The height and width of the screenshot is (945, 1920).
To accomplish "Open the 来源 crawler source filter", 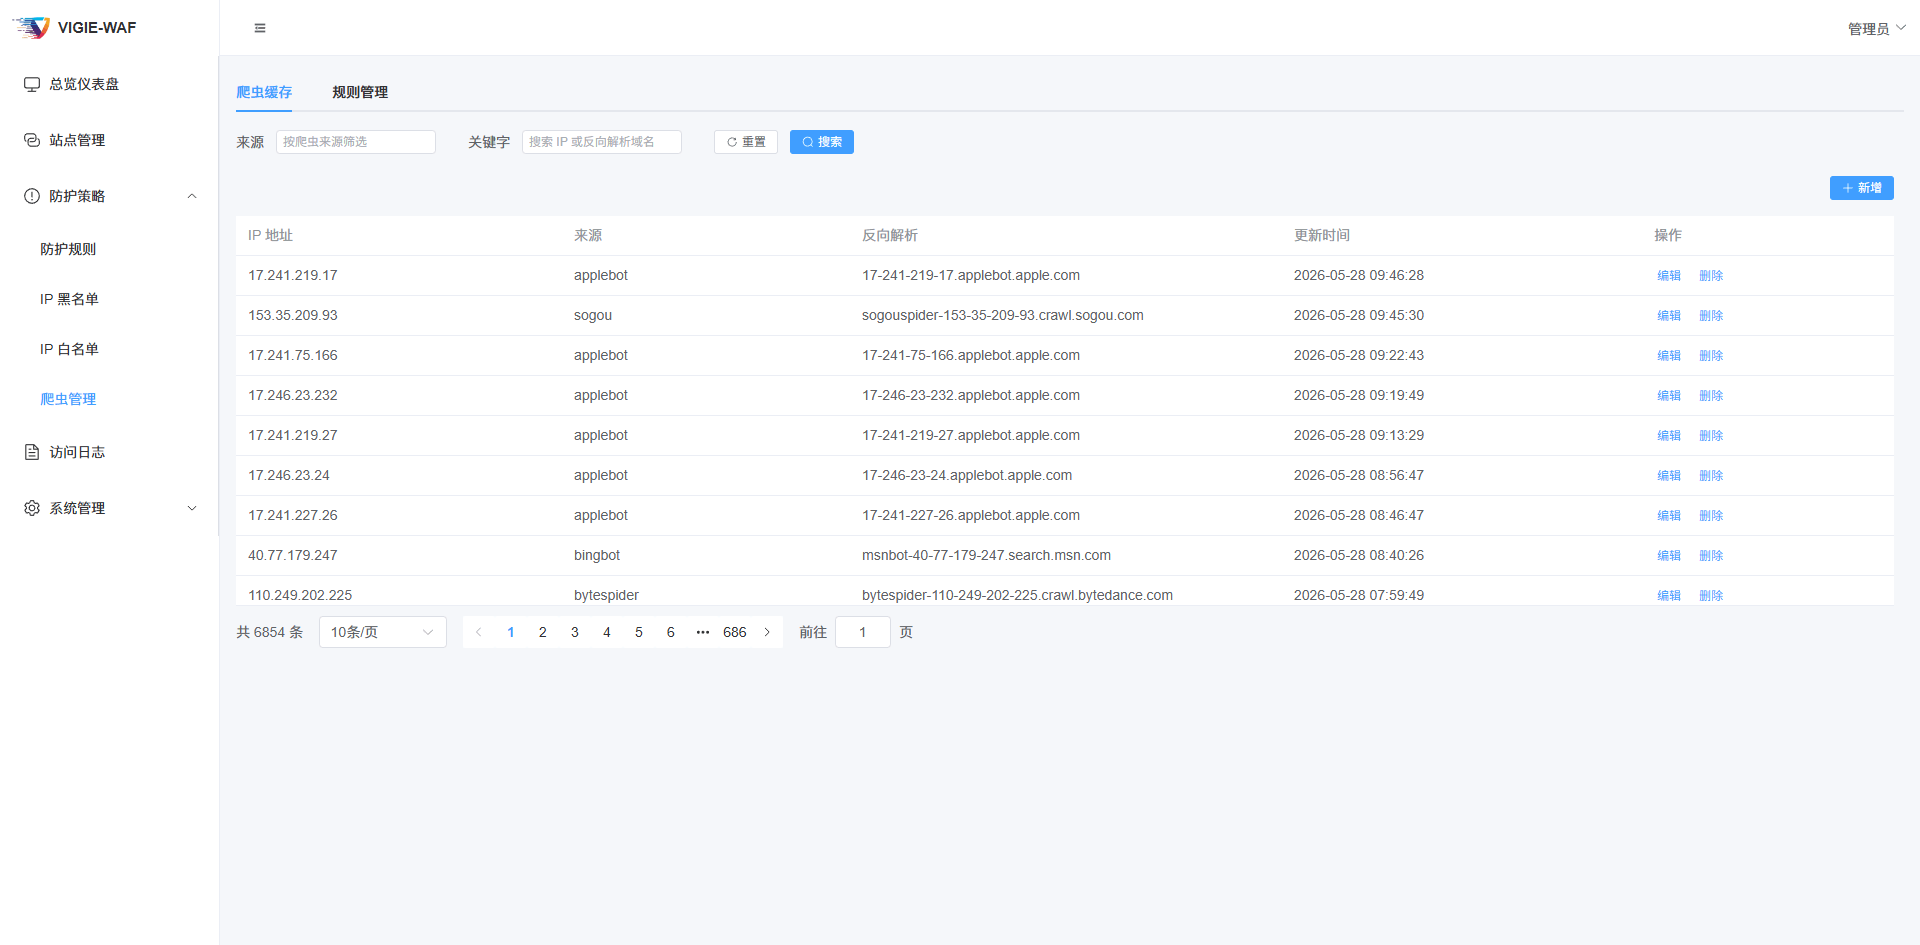I will point(356,142).
